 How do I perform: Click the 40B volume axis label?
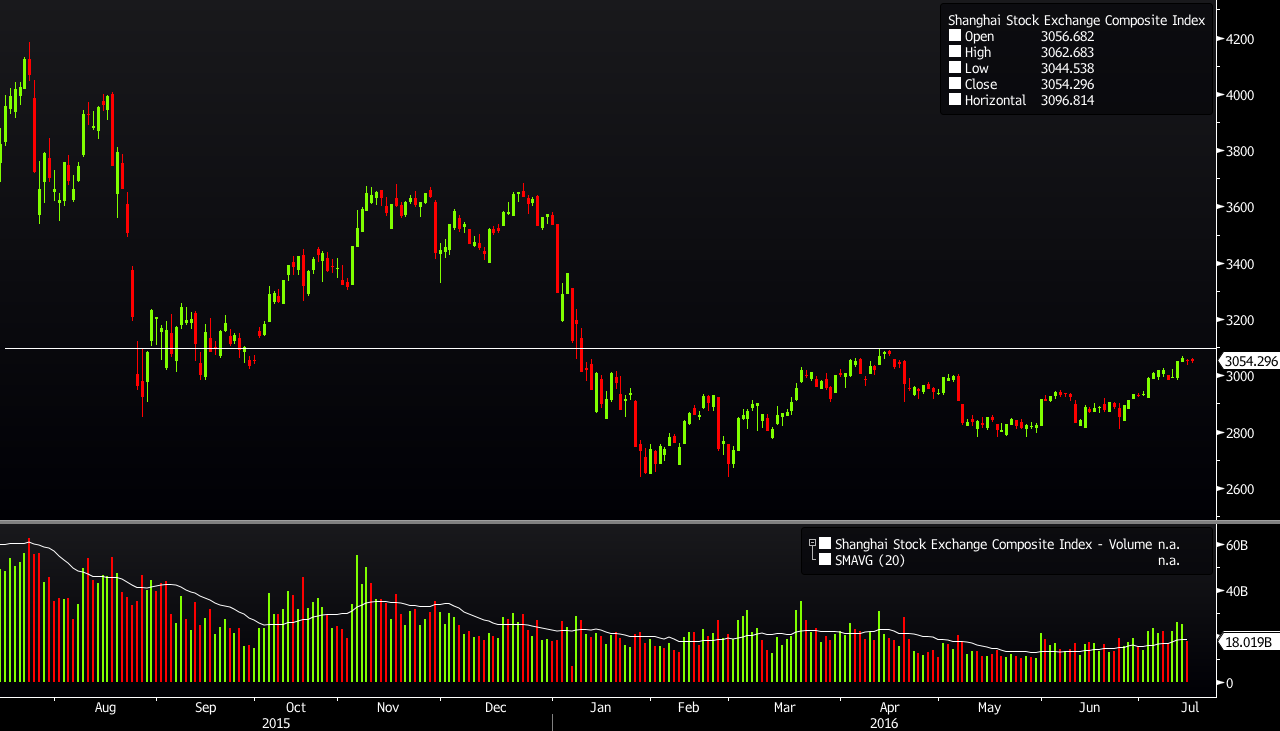pos(1236,591)
